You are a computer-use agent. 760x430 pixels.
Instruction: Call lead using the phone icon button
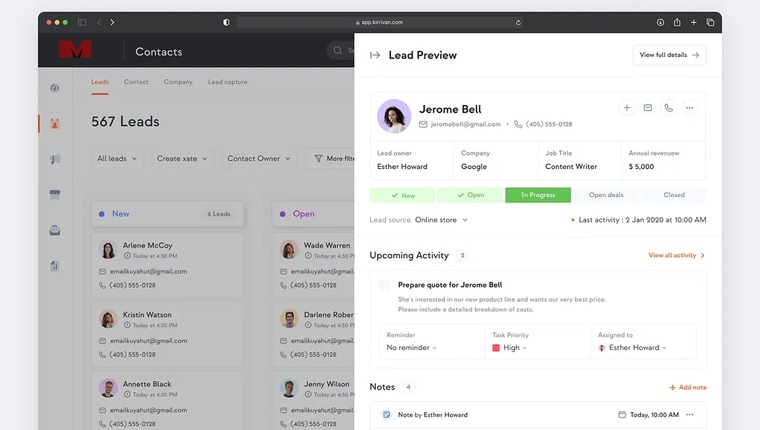click(668, 108)
